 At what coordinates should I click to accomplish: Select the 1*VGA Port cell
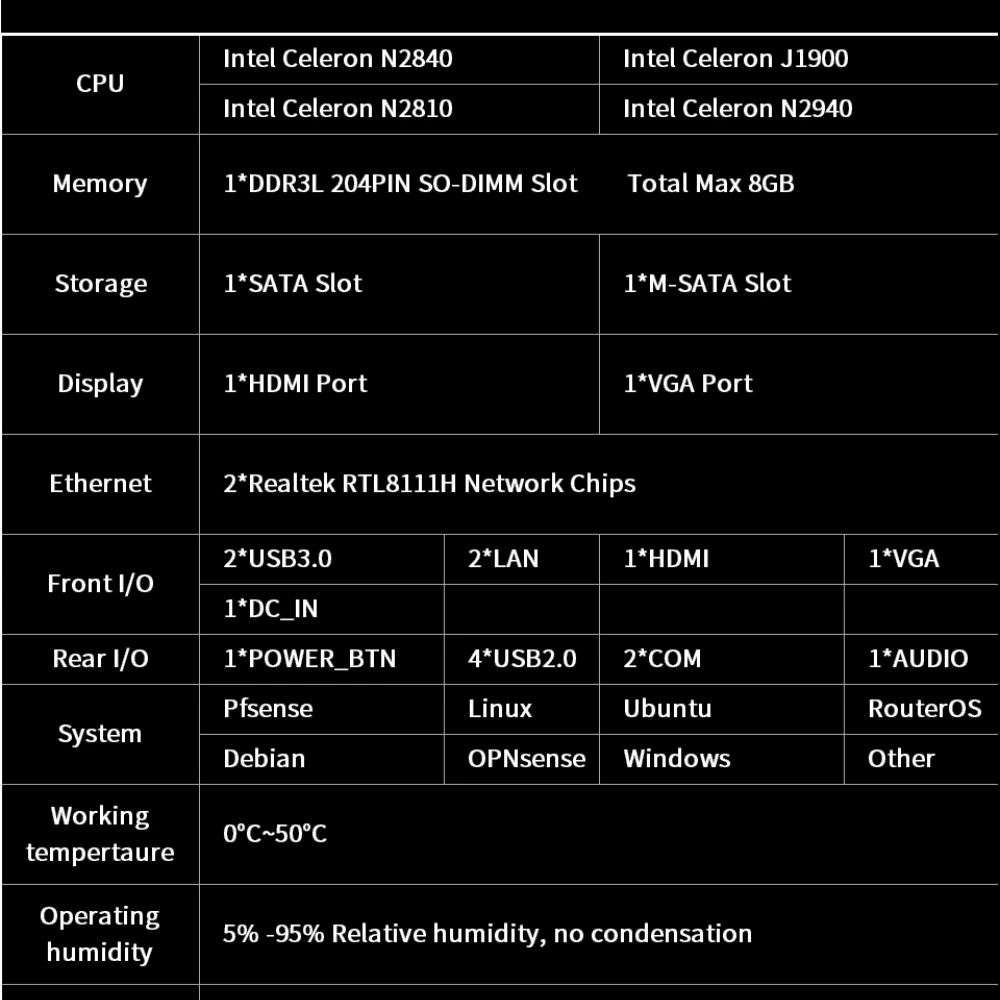point(687,384)
